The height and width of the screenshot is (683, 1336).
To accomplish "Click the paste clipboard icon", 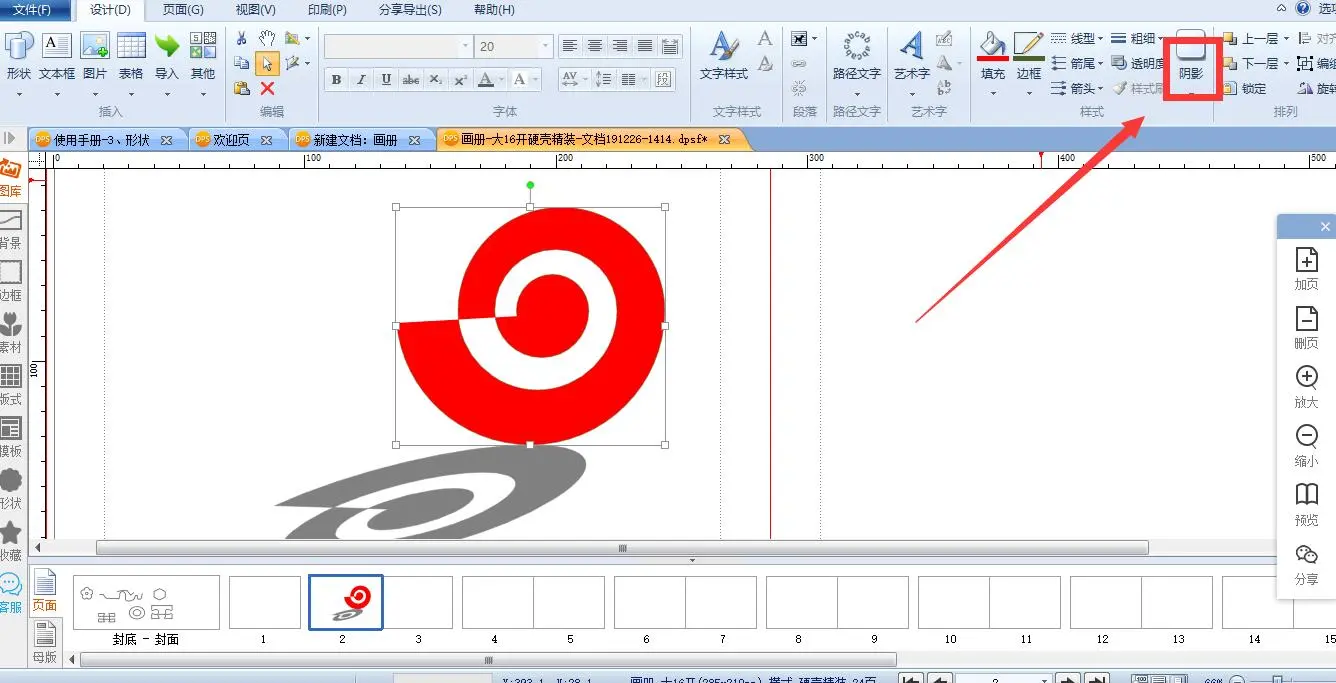I will click(x=241, y=88).
